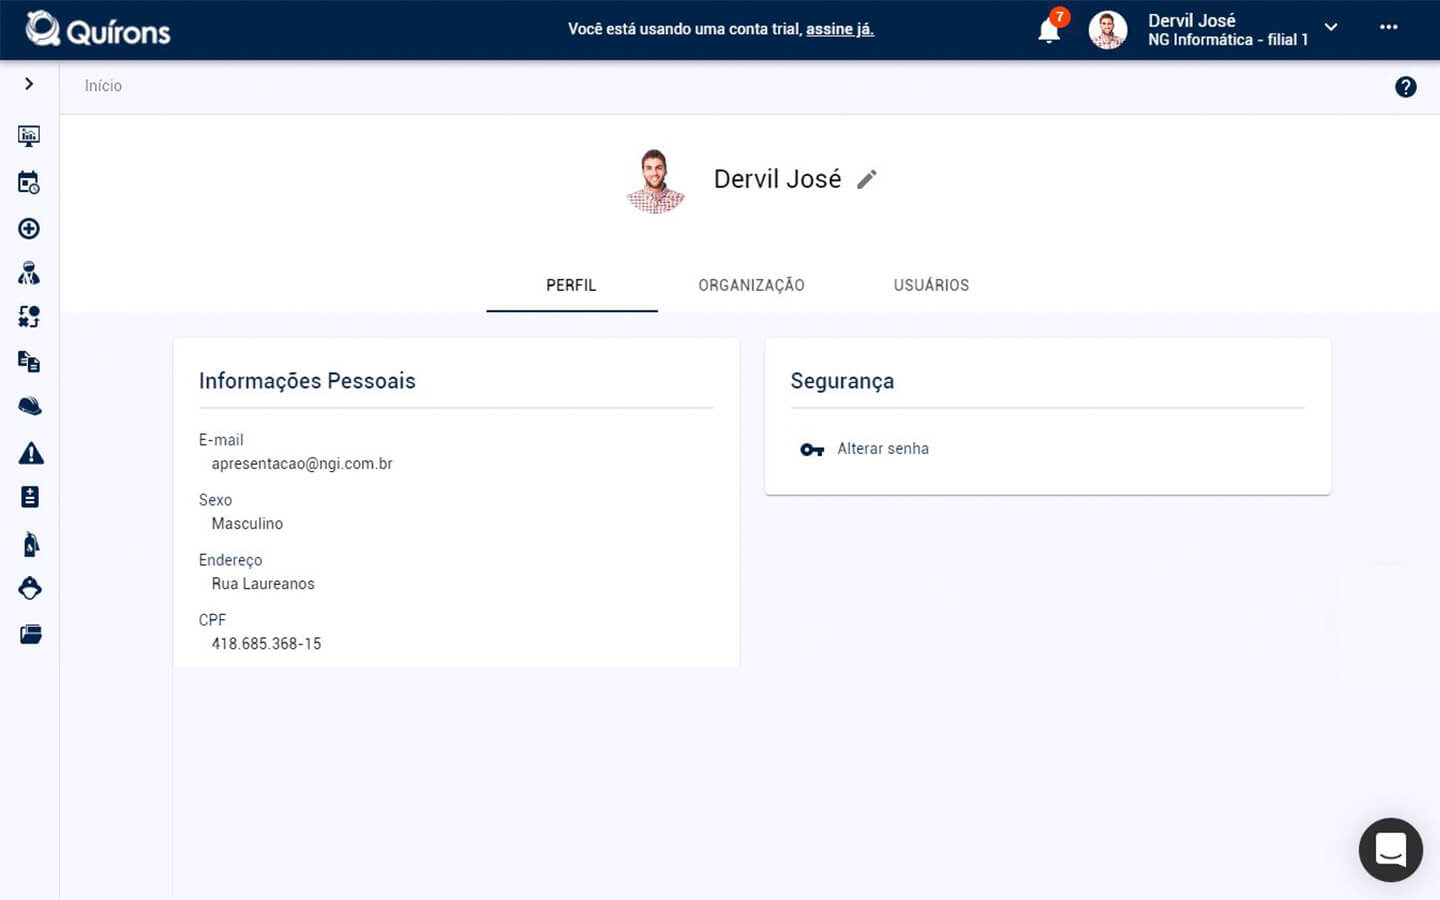Expand the left sidebar with the chevron
Screen dimensions: 1440x900
(x=29, y=84)
